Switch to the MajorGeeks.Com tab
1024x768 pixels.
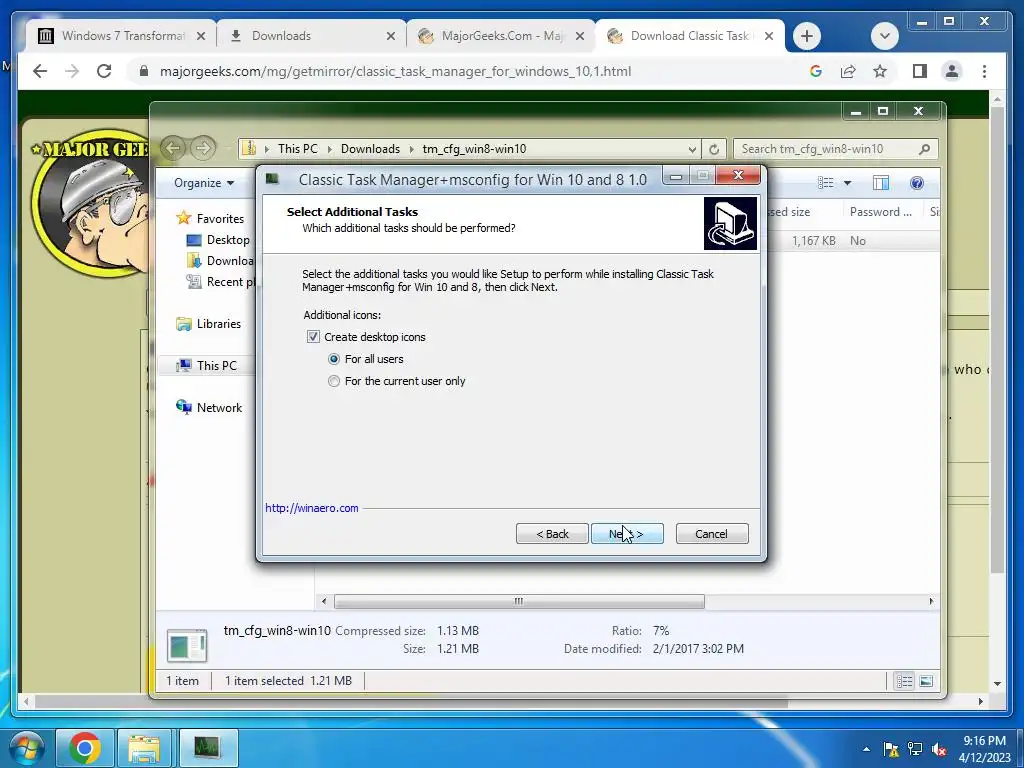502,36
